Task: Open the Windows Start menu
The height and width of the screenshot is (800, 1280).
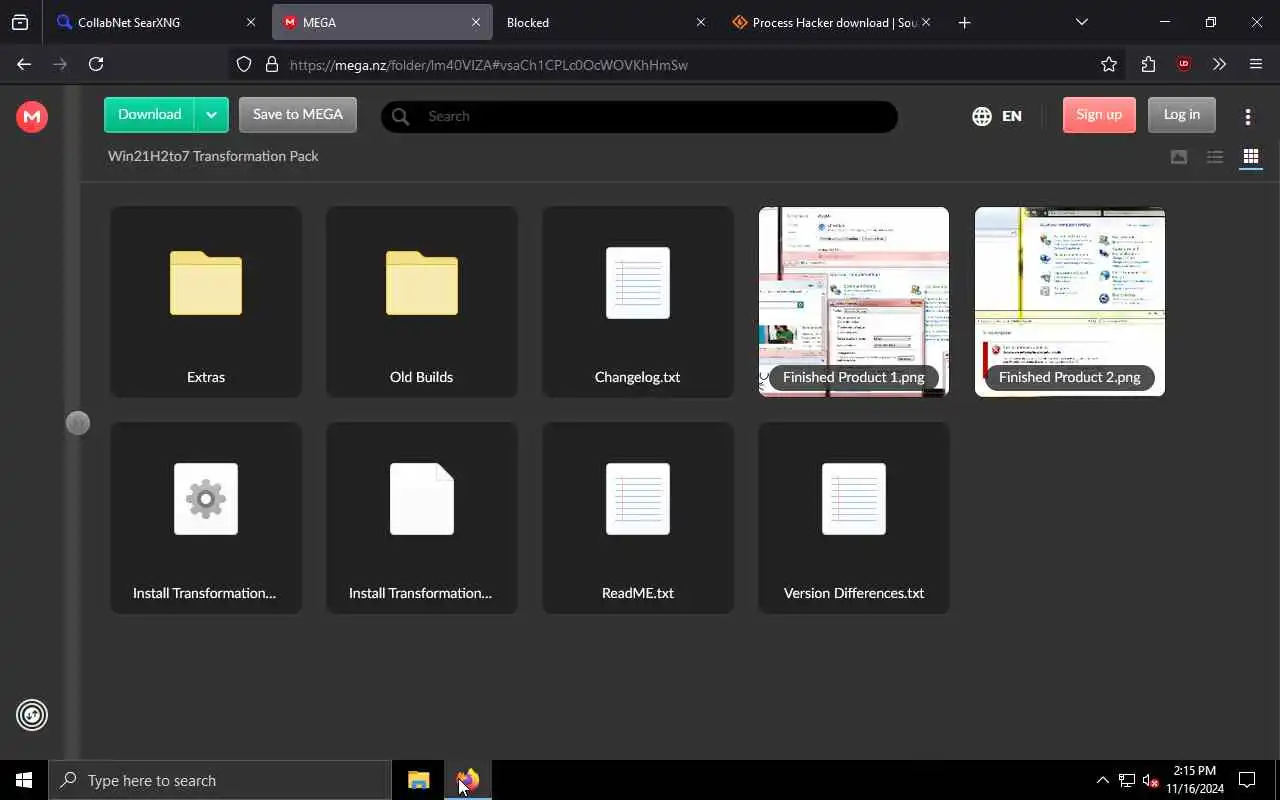Action: pyautogui.click(x=24, y=780)
